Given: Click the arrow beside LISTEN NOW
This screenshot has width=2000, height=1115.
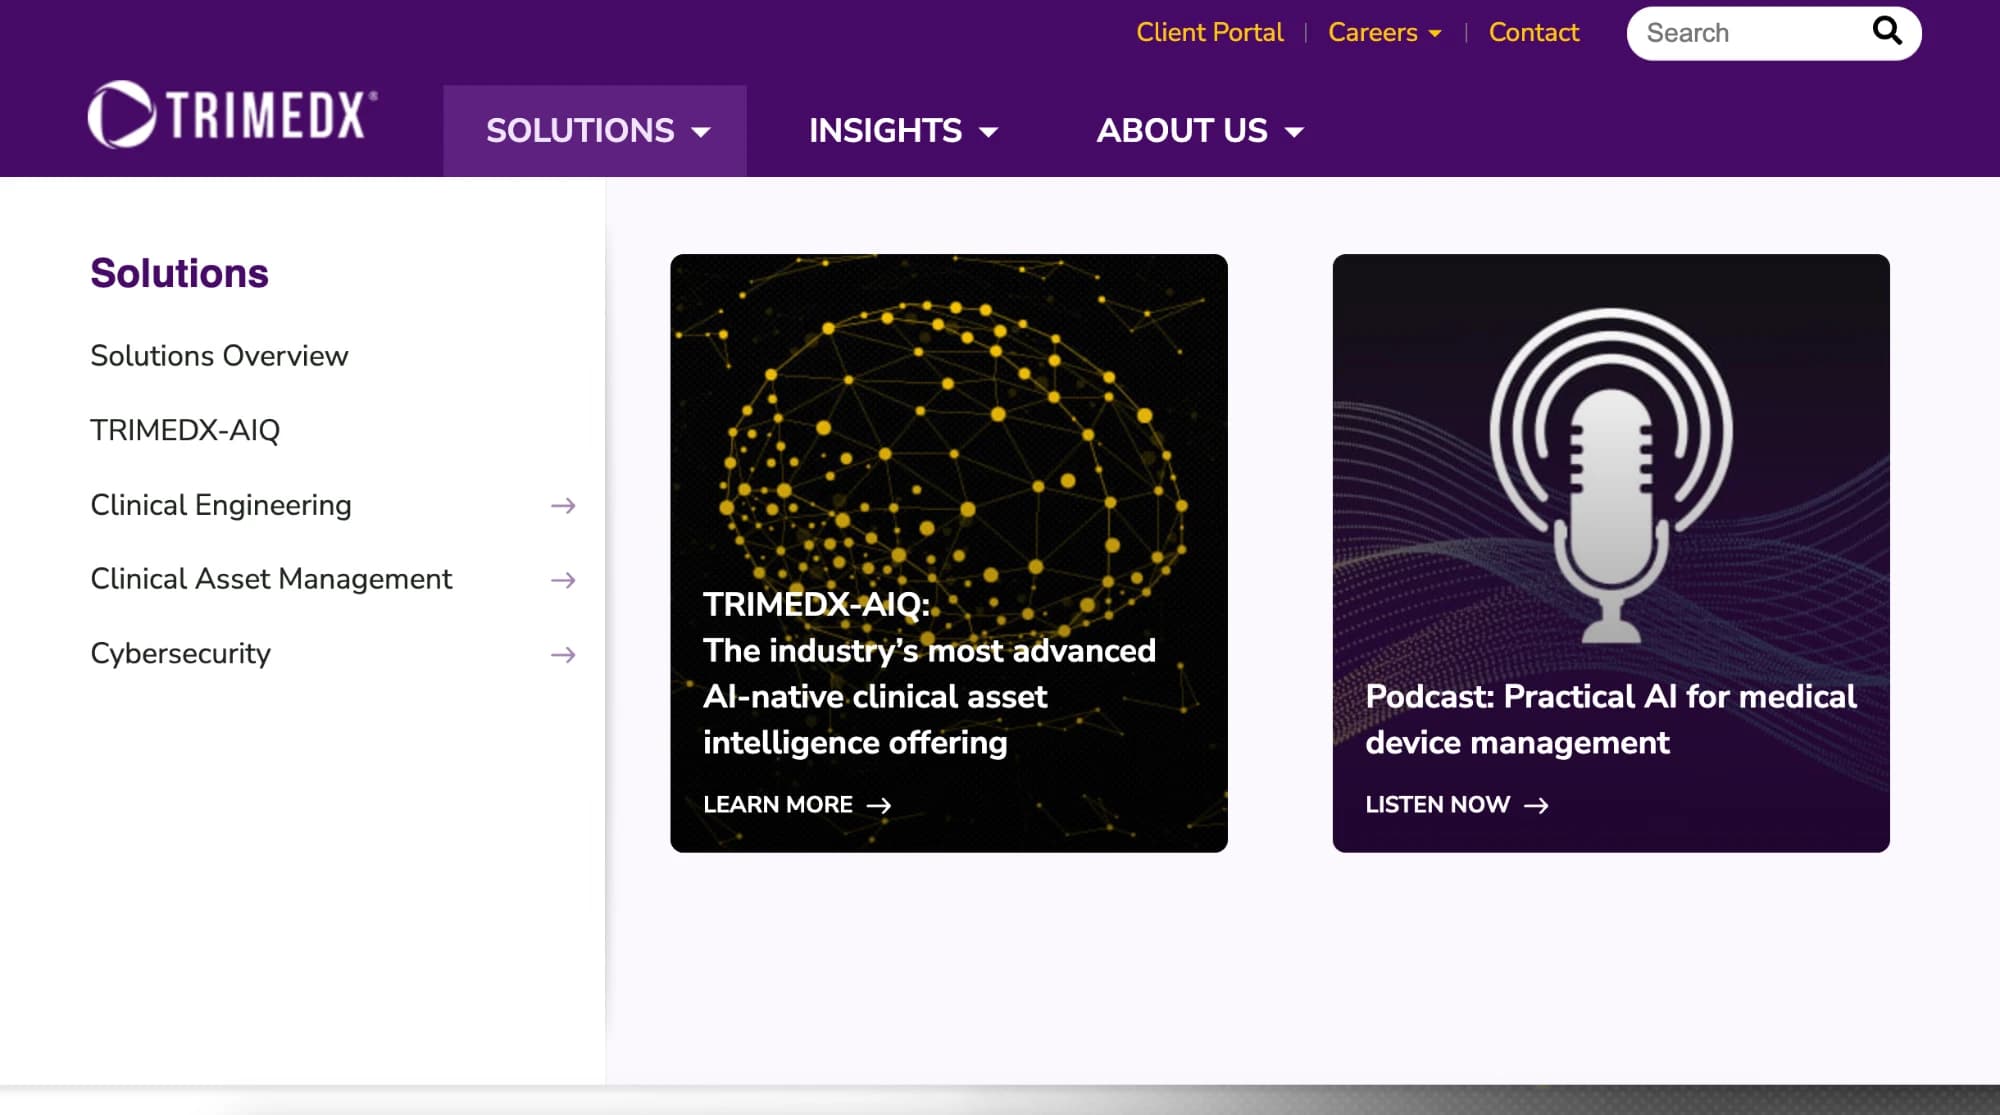Looking at the screenshot, I should pos(1536,806).
